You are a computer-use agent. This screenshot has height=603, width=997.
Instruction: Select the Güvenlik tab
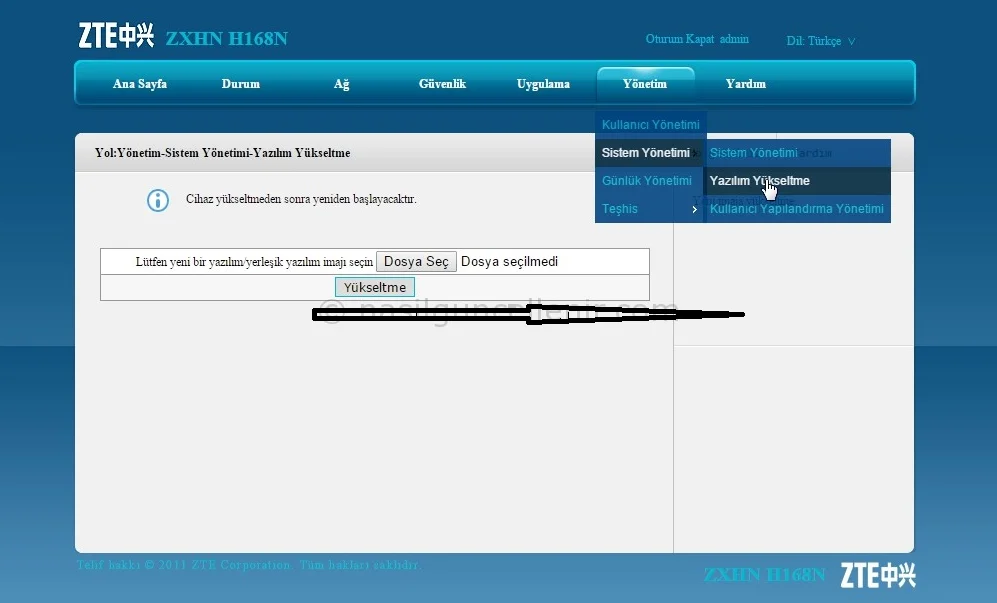click(x=442, y=84)
